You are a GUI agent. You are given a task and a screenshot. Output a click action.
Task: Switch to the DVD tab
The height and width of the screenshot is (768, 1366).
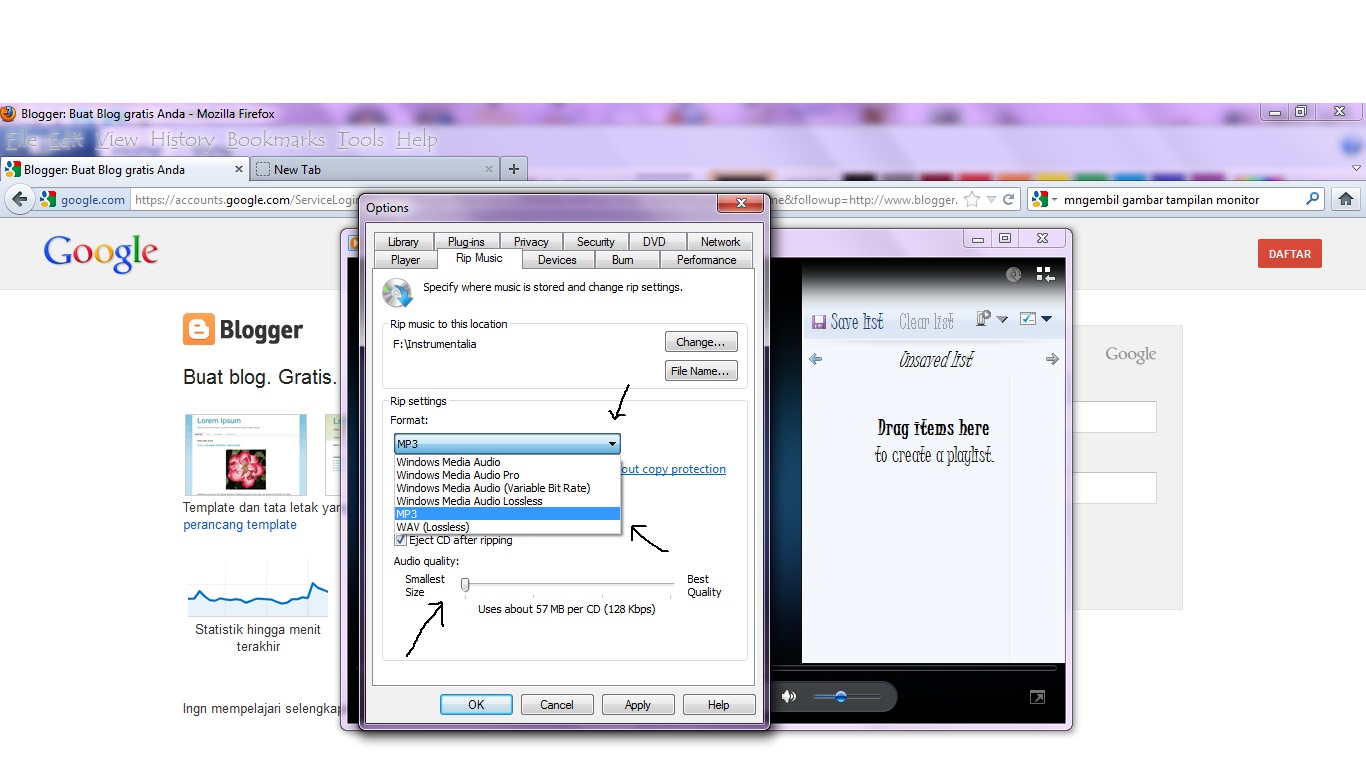(654, 241)
